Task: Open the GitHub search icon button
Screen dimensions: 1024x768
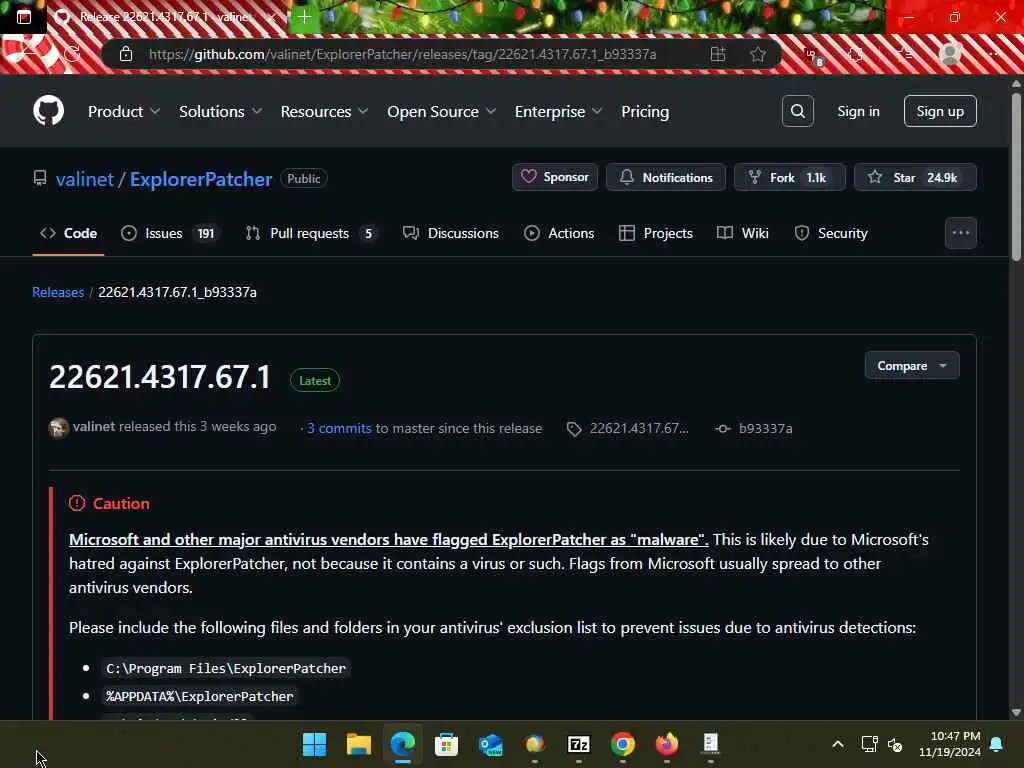Action: coord(797,111)
